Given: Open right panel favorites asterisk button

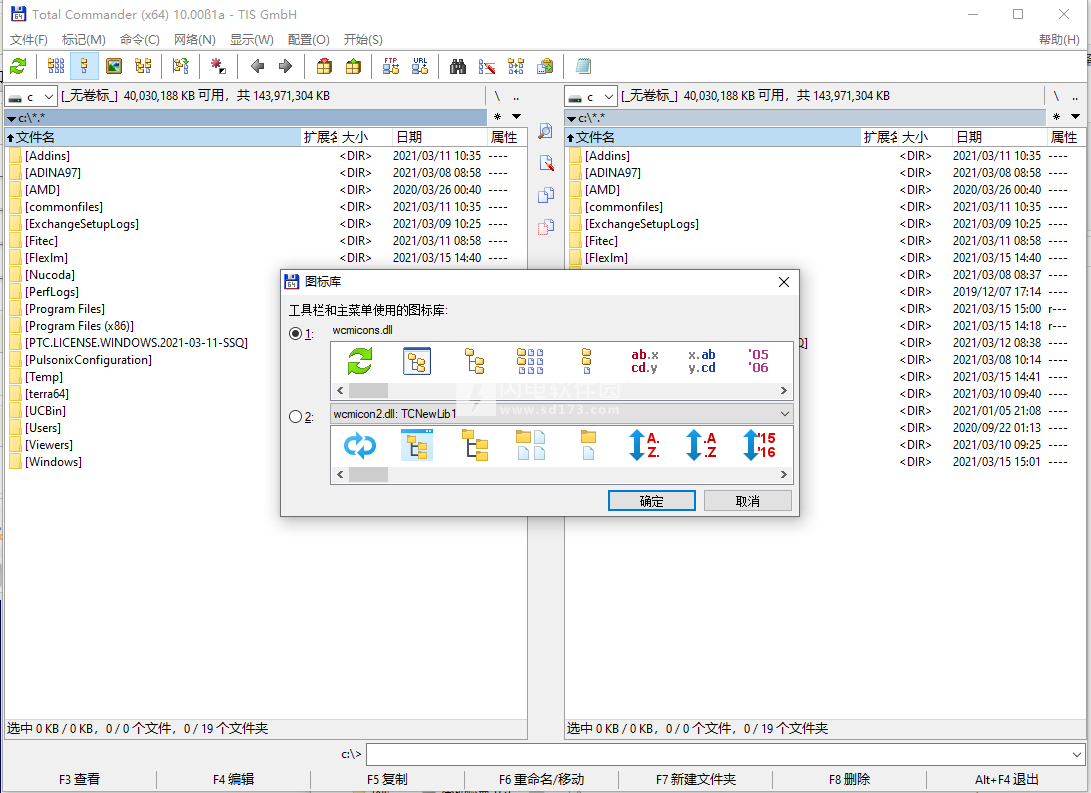Looking at the screenshot, I should pyautogui.click(x=1056, y=117).
